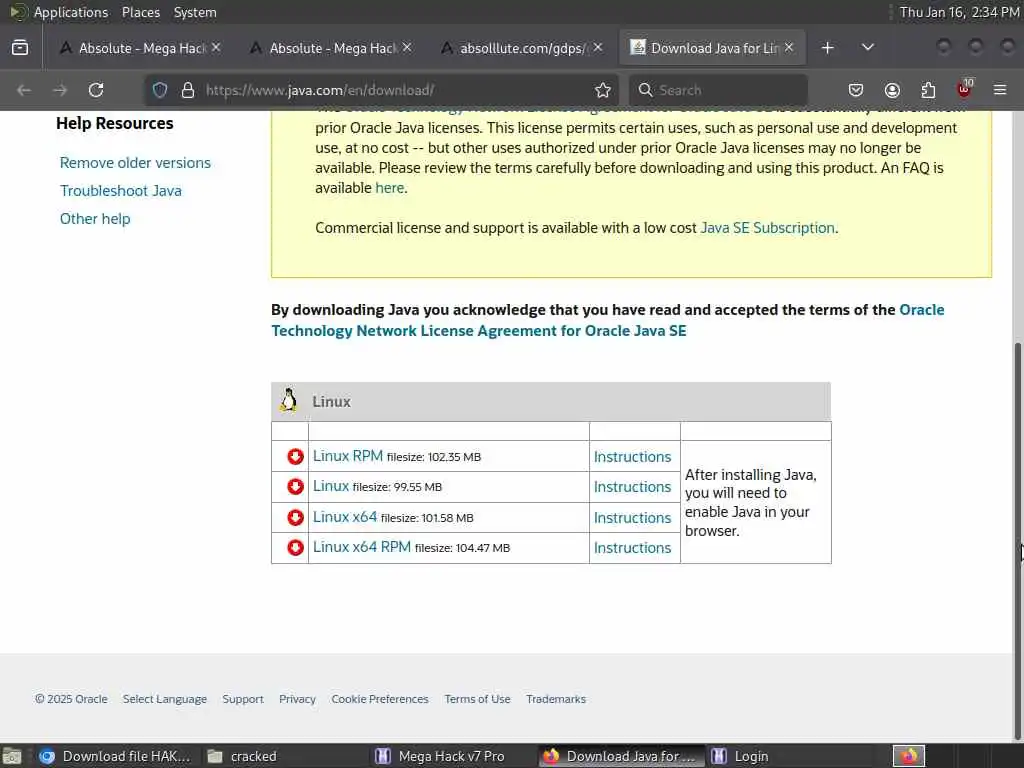This screenshot has width=1024, height=768.
Task: Open Firefox View icon at tab bar start
Action: click(x=20, y=48)
